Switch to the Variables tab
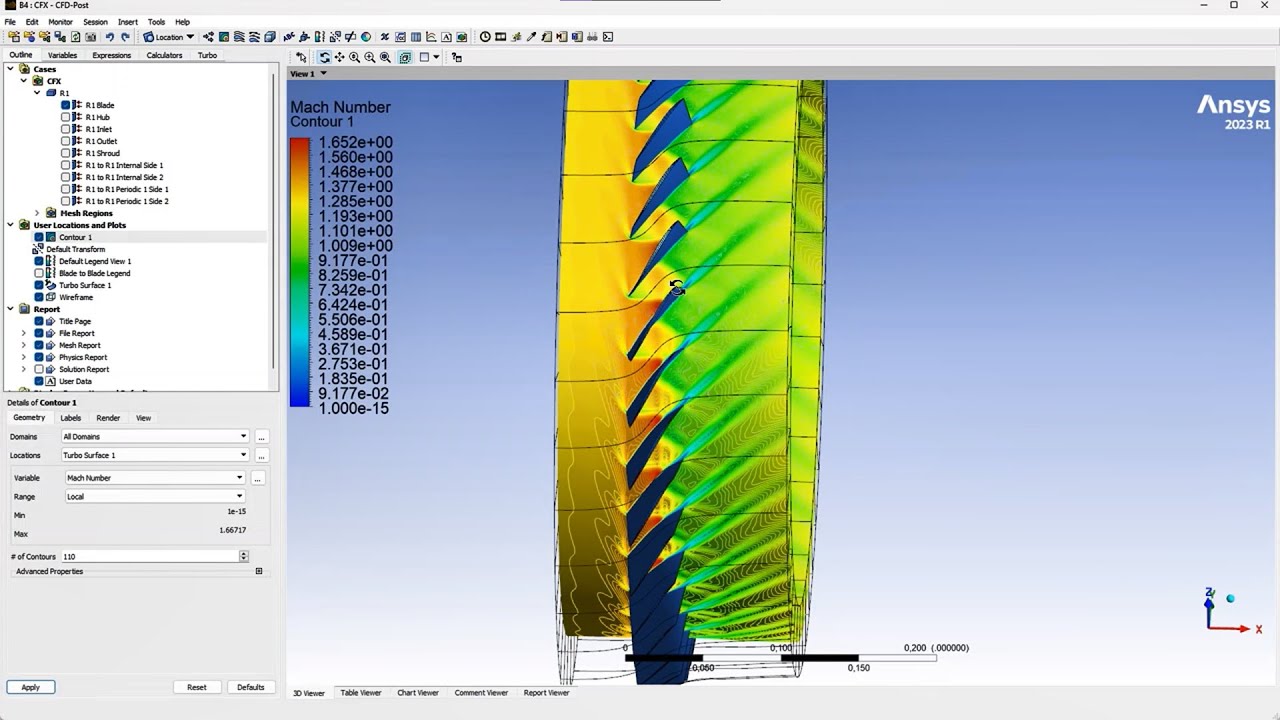 pos(62,55)
